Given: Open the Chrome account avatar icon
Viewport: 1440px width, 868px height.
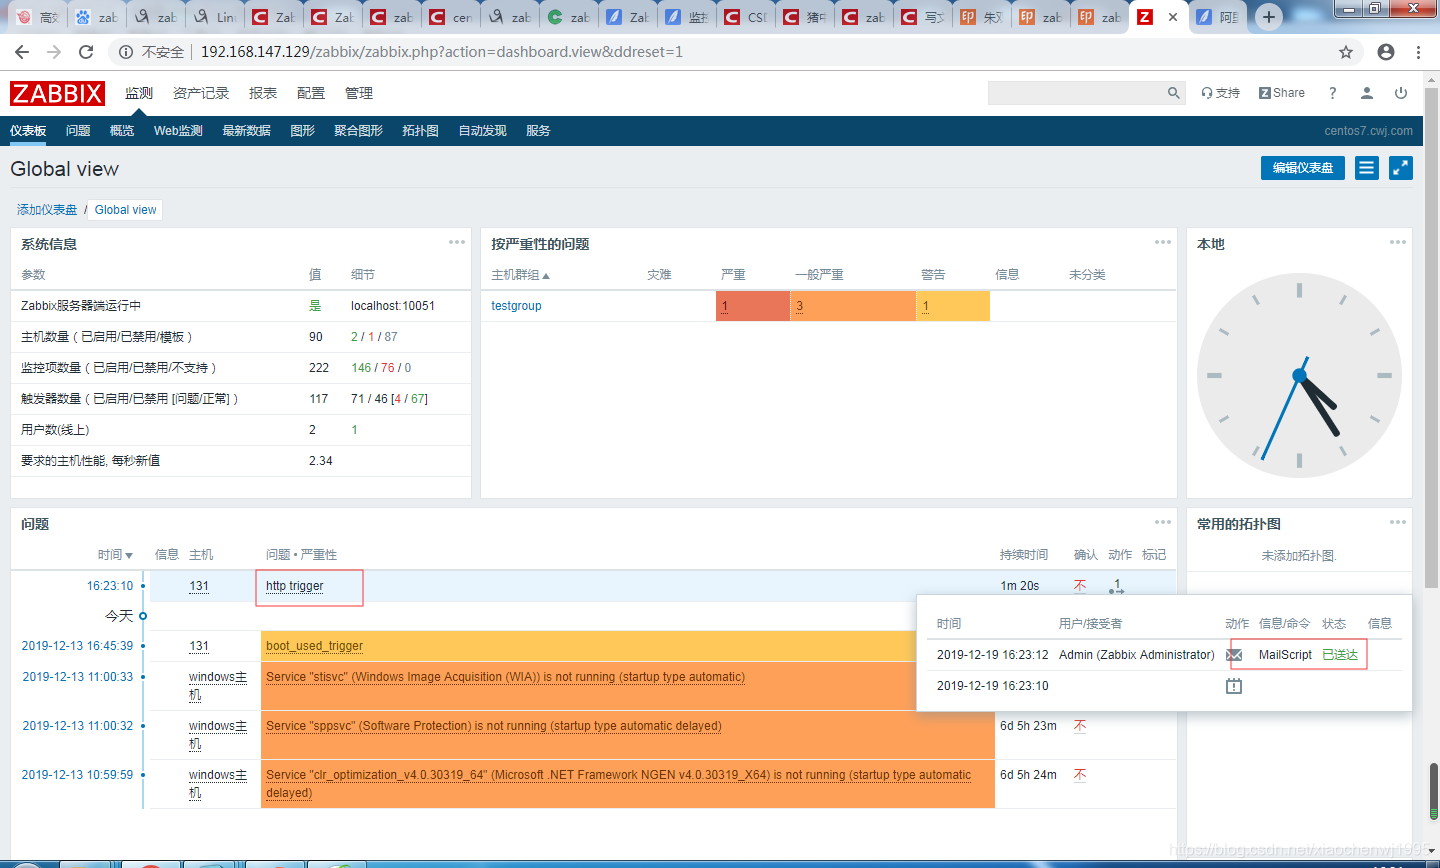Looking at the screenshot, I should [1386, 52].
